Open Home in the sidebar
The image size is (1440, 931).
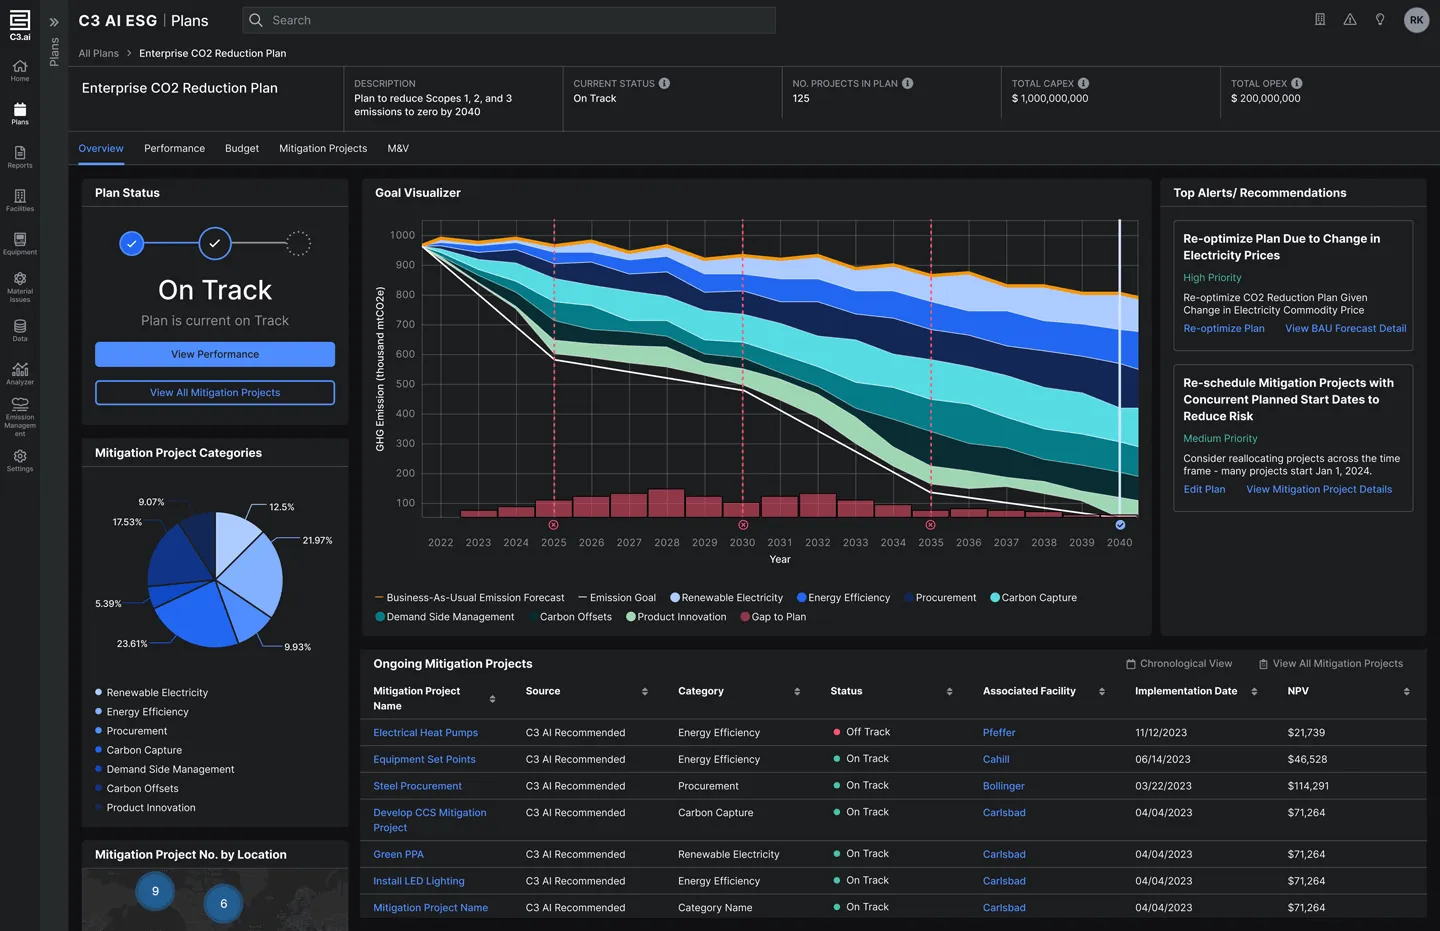[x=20, y=70]
